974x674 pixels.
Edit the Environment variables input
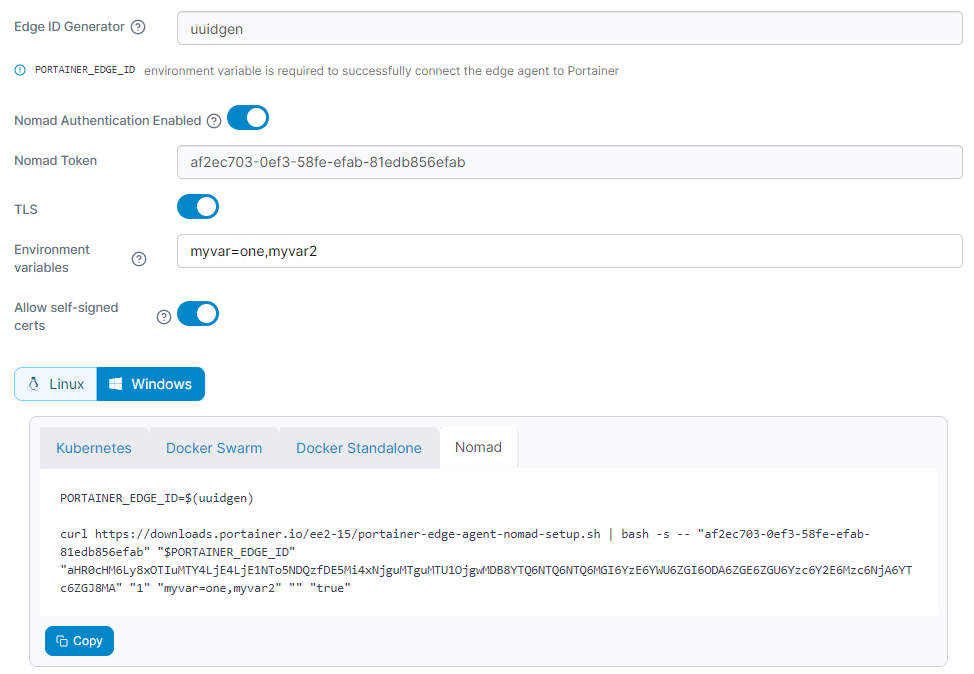pyautogui.click(x=570, y=251)
